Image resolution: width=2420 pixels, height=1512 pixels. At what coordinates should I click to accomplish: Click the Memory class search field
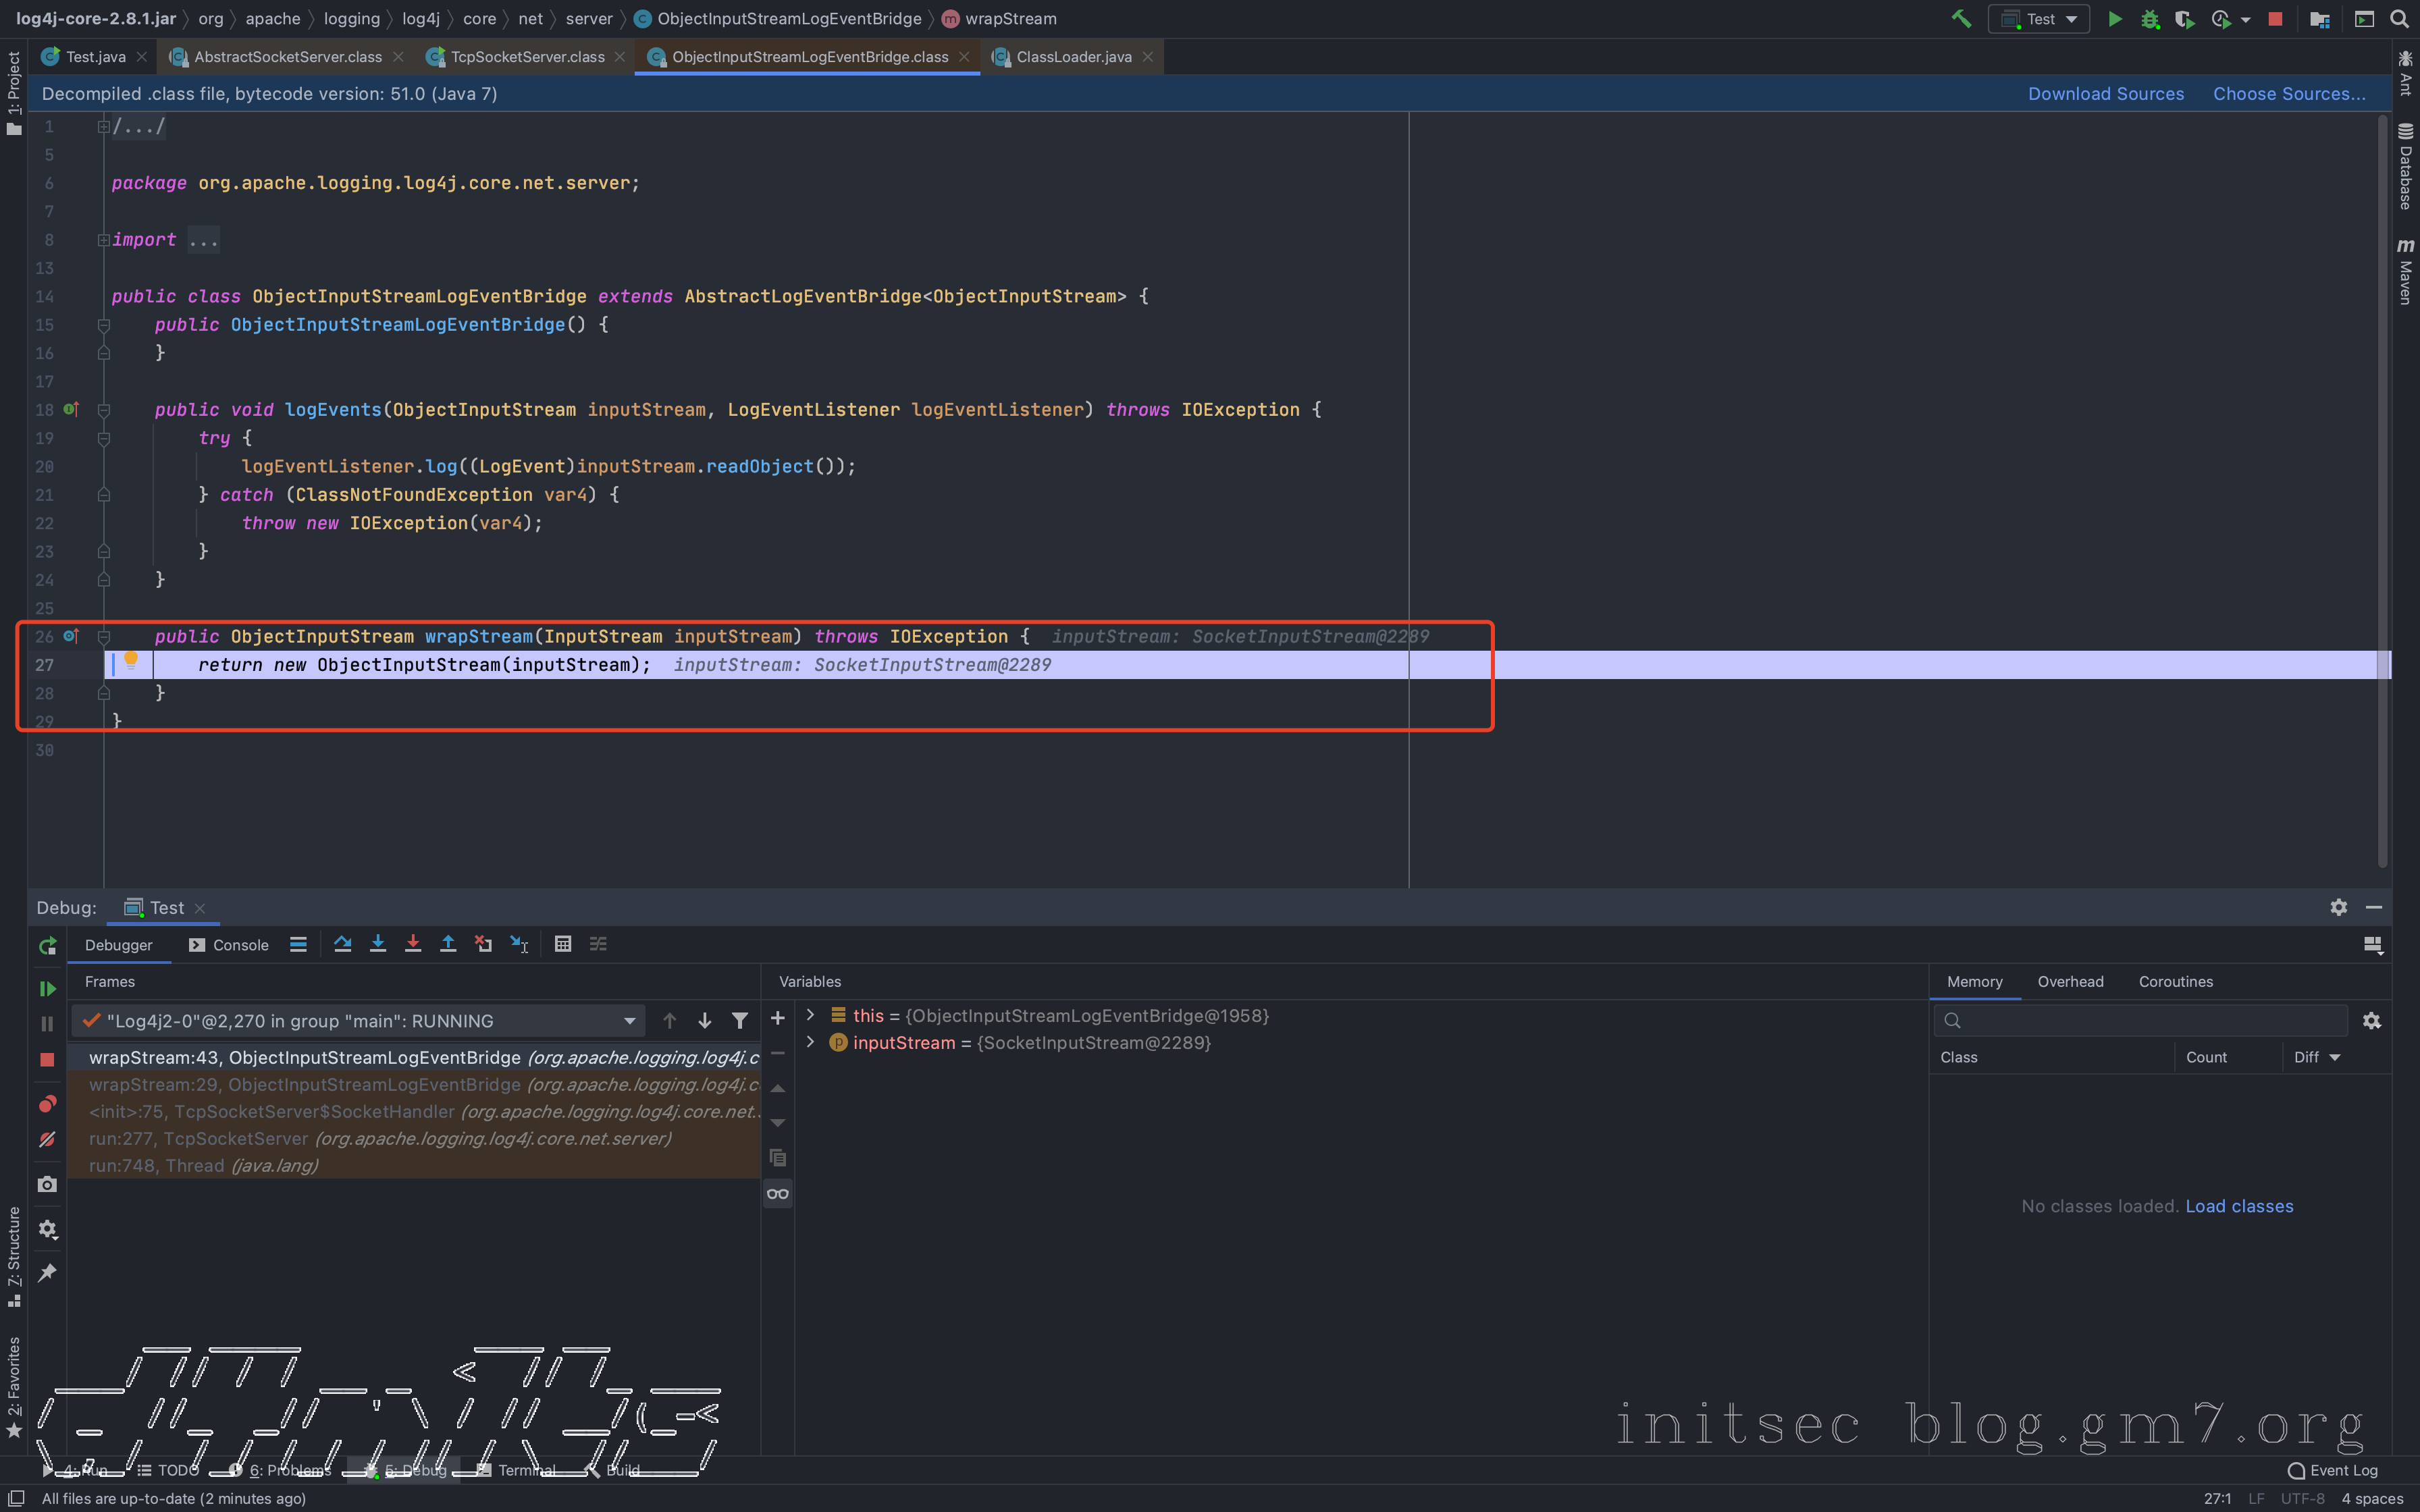[x=2150, y=1020]
